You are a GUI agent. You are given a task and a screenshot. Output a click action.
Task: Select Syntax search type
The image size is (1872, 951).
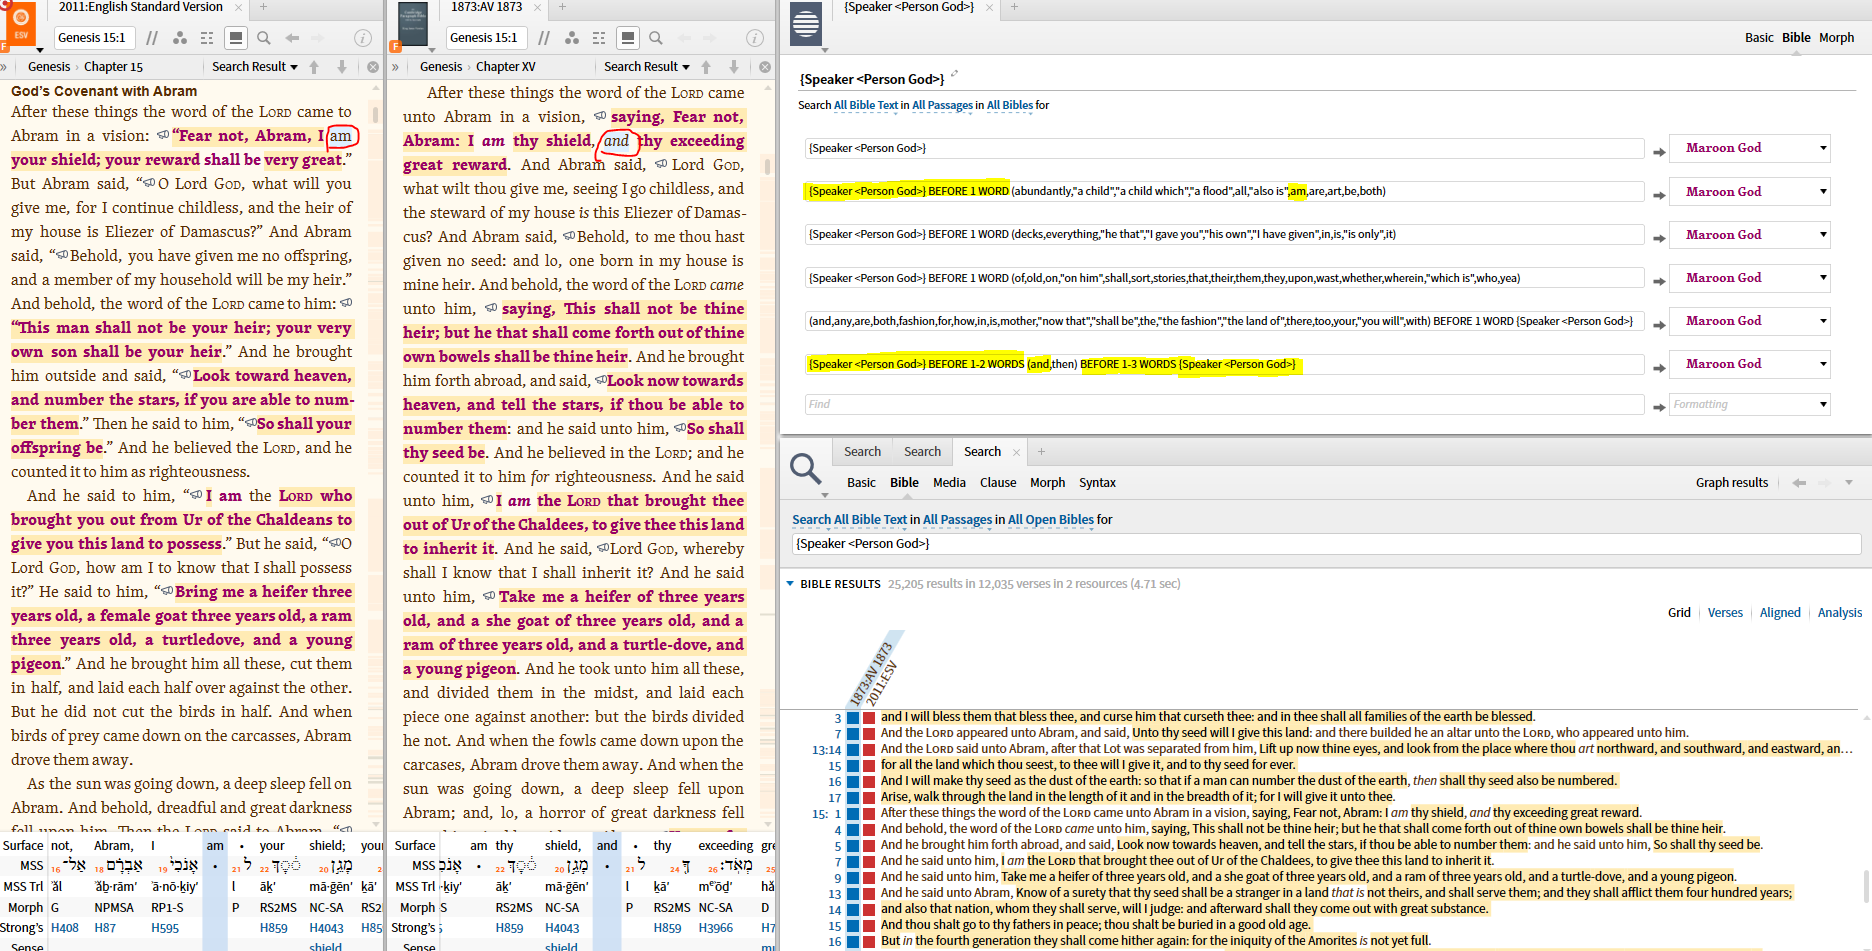point(1097,483)
